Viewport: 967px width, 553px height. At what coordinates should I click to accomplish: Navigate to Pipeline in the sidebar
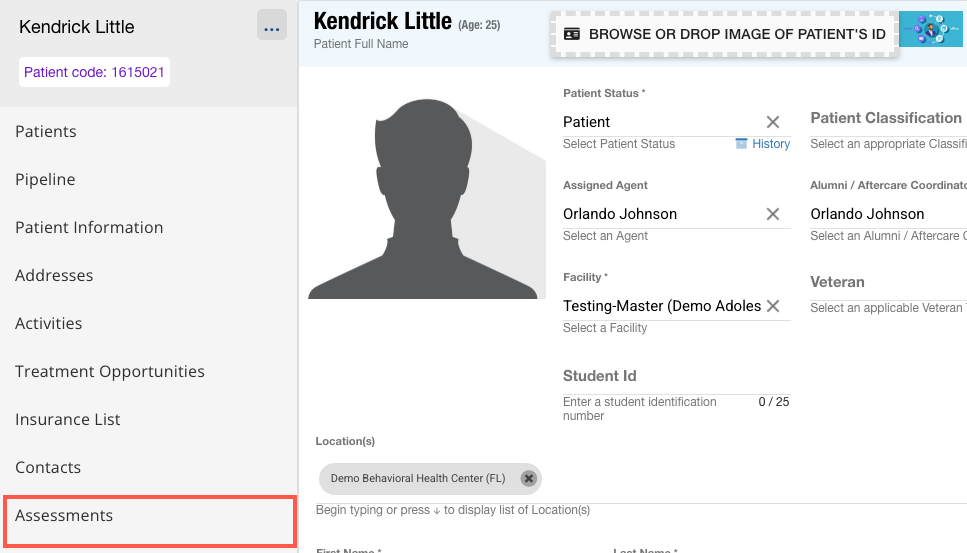[45, 180]
